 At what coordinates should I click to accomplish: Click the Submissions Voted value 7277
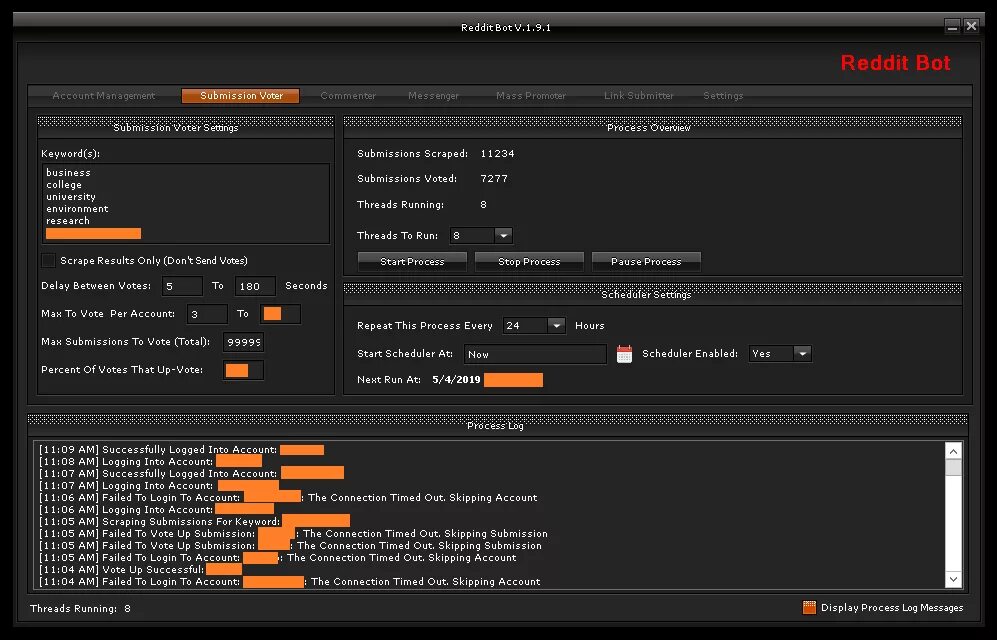[494, 179]
